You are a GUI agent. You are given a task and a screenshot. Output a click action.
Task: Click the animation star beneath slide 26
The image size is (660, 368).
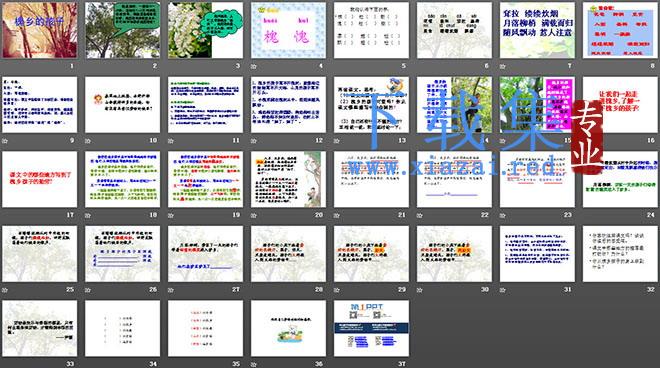pyautogui.click(x=88, y=290)
